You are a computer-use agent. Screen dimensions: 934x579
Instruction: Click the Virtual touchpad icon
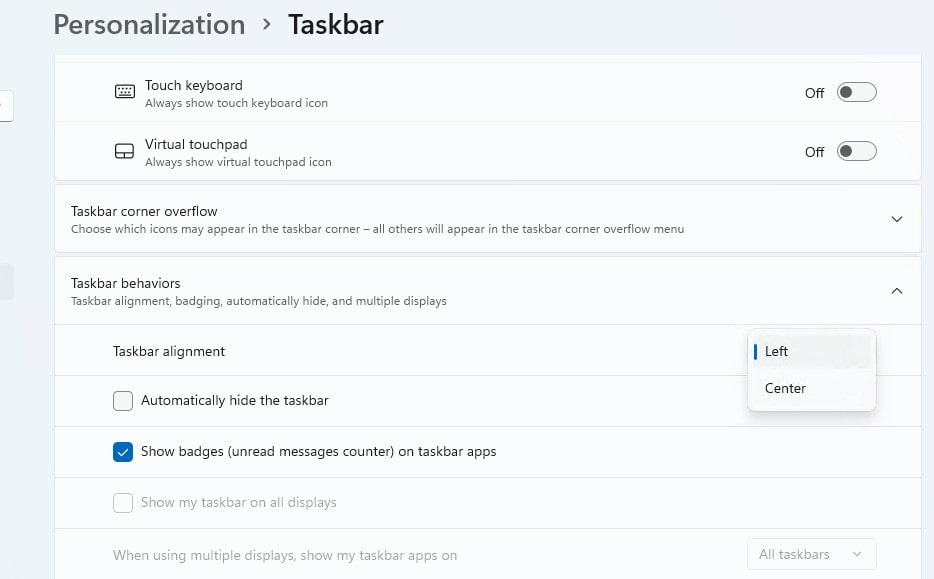[124, 152]
